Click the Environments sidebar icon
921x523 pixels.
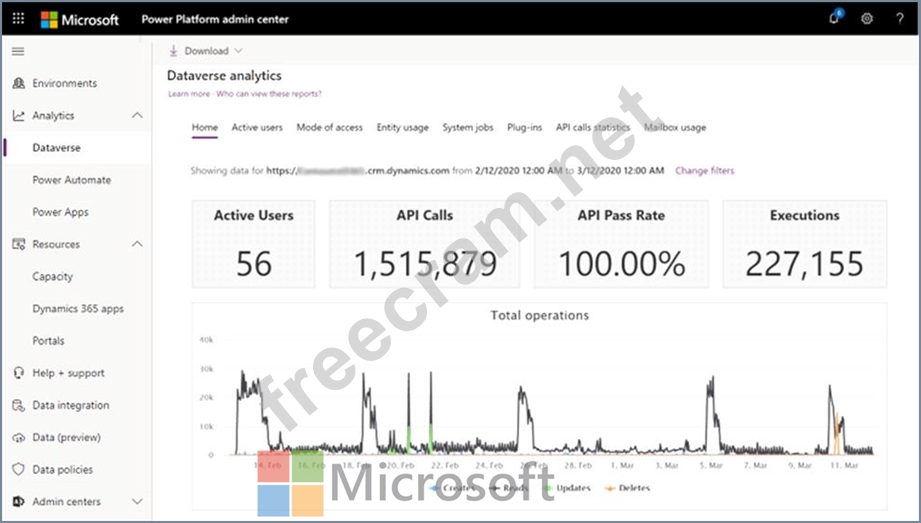18,83
